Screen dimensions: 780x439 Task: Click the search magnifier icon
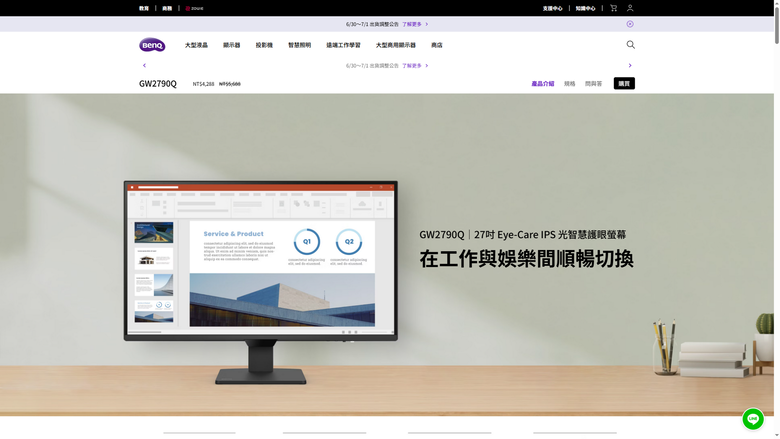pos(630,45)
